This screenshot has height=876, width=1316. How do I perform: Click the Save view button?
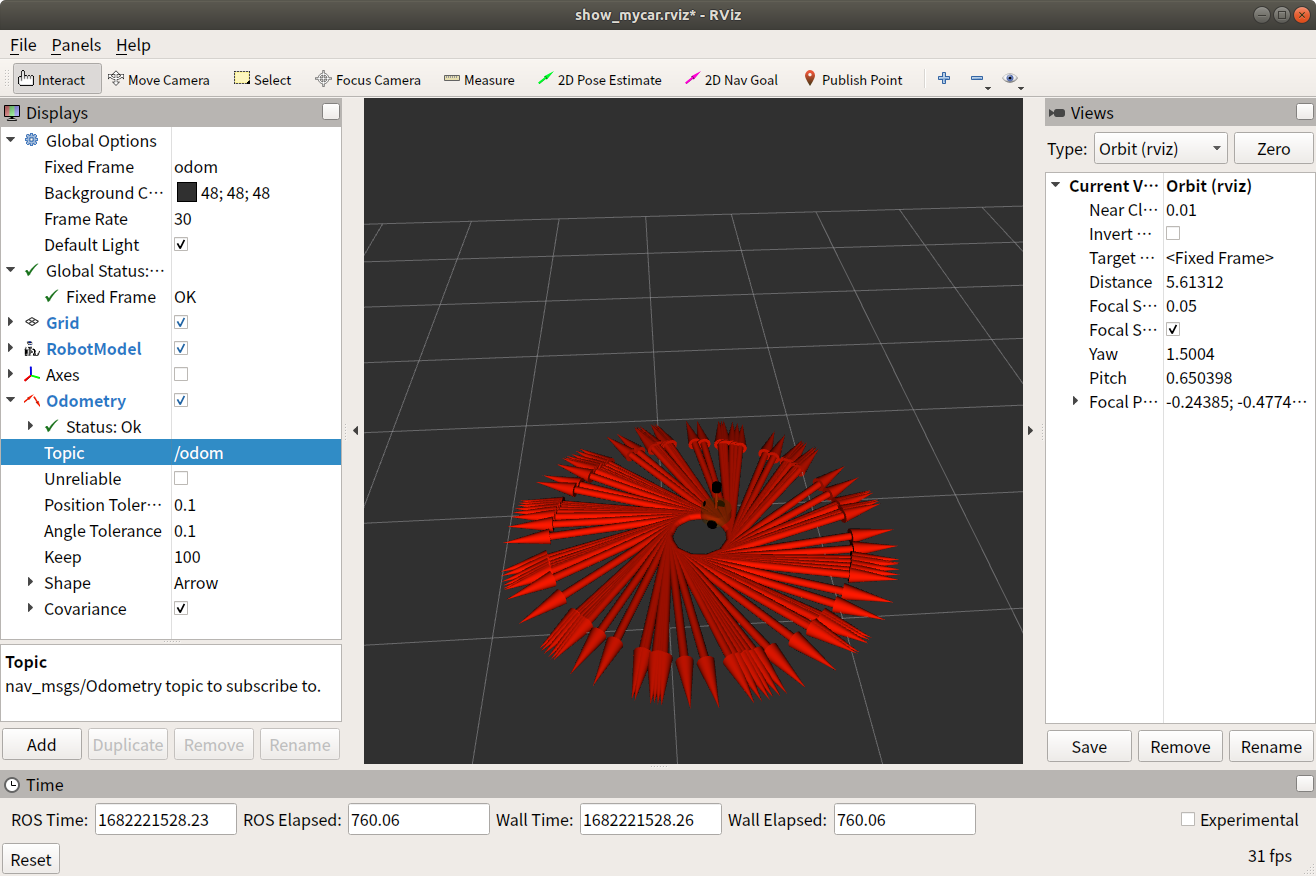coord(1089,747)
